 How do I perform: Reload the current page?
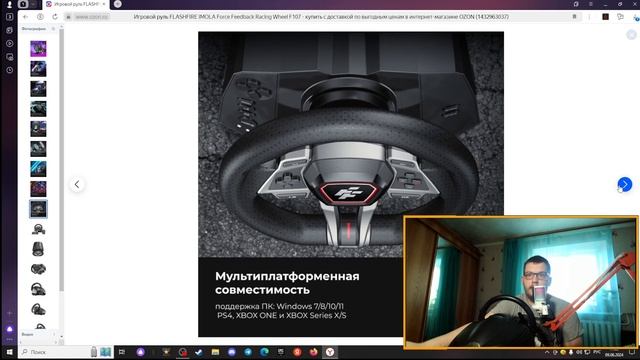[55, 17]
